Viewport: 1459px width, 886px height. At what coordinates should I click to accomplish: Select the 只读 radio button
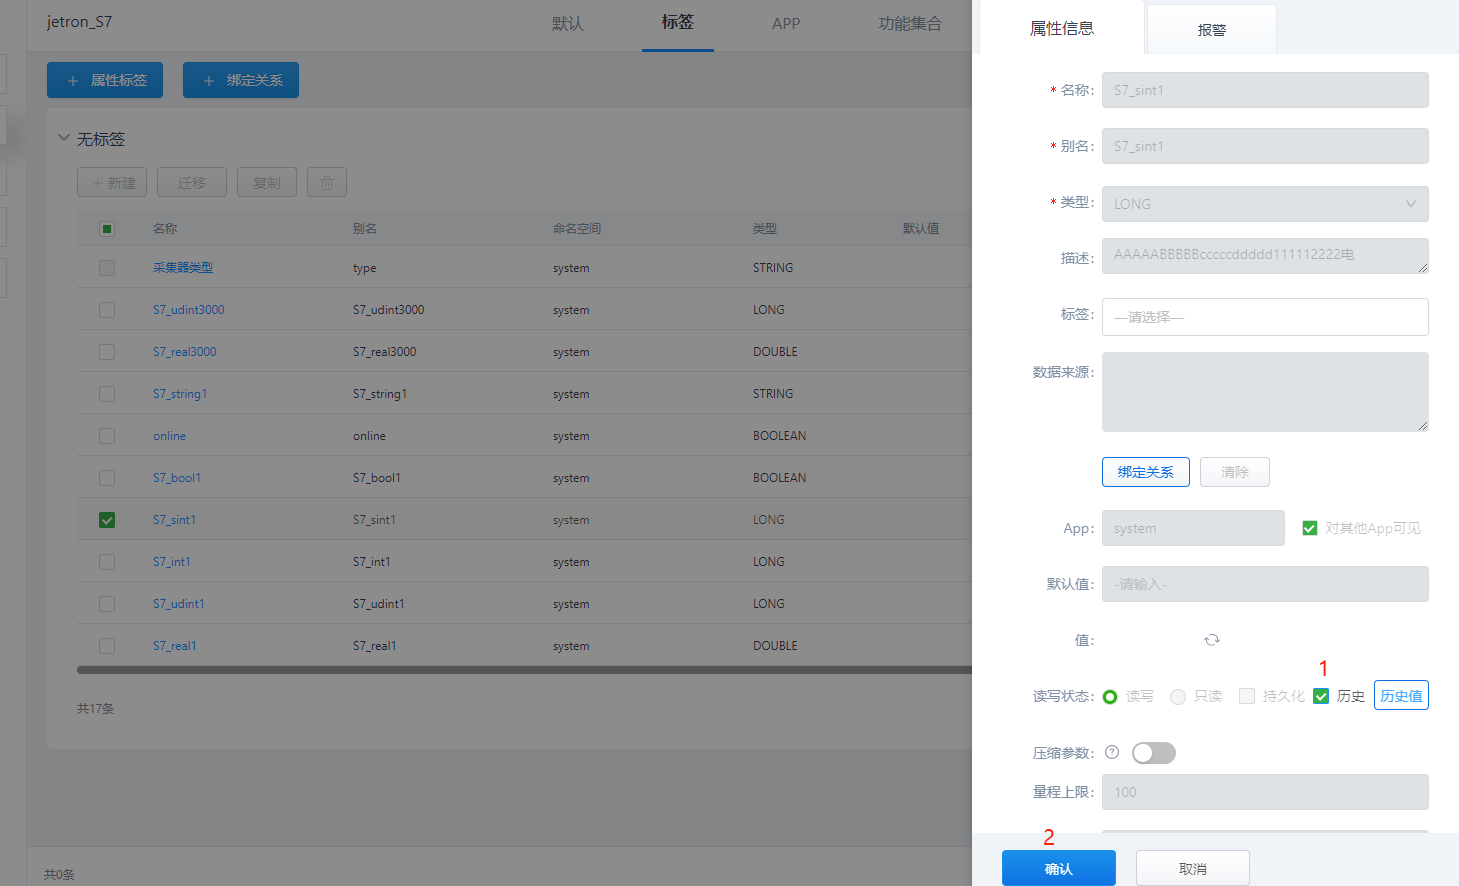click(1177, 695)
